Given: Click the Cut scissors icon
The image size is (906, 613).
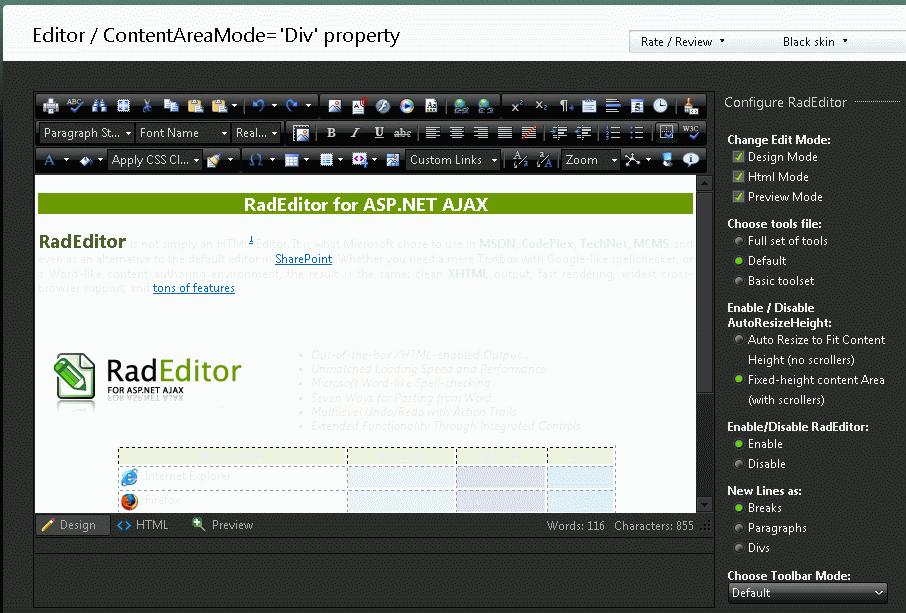Looking at the screenshot, I should pos(147,106).
